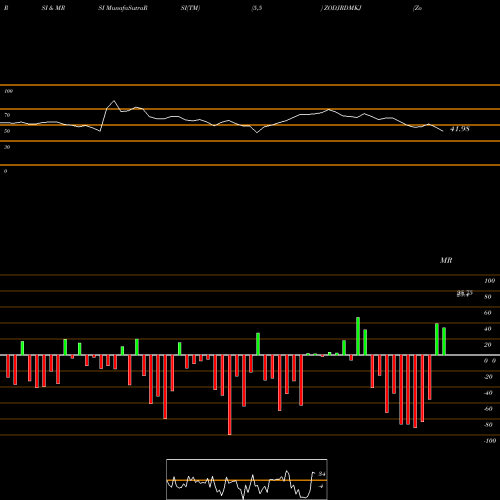
Task: Open the mini indicator chart thumbnail
Action: click(x=247, y=479)
